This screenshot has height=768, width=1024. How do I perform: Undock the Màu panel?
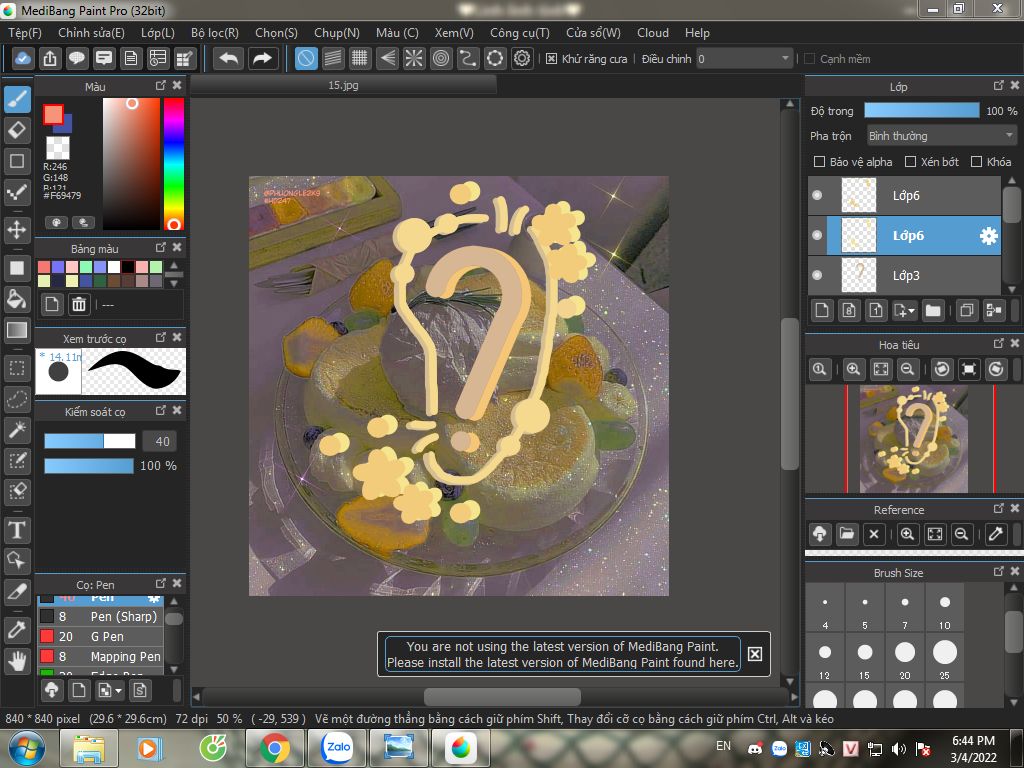click(161, 86)
